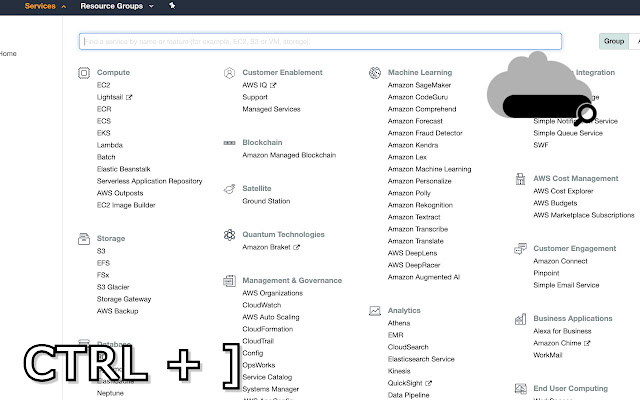This screenshot has width=640, height=400.
Task: Click the Storage category icon
Action: pos(84,239)
